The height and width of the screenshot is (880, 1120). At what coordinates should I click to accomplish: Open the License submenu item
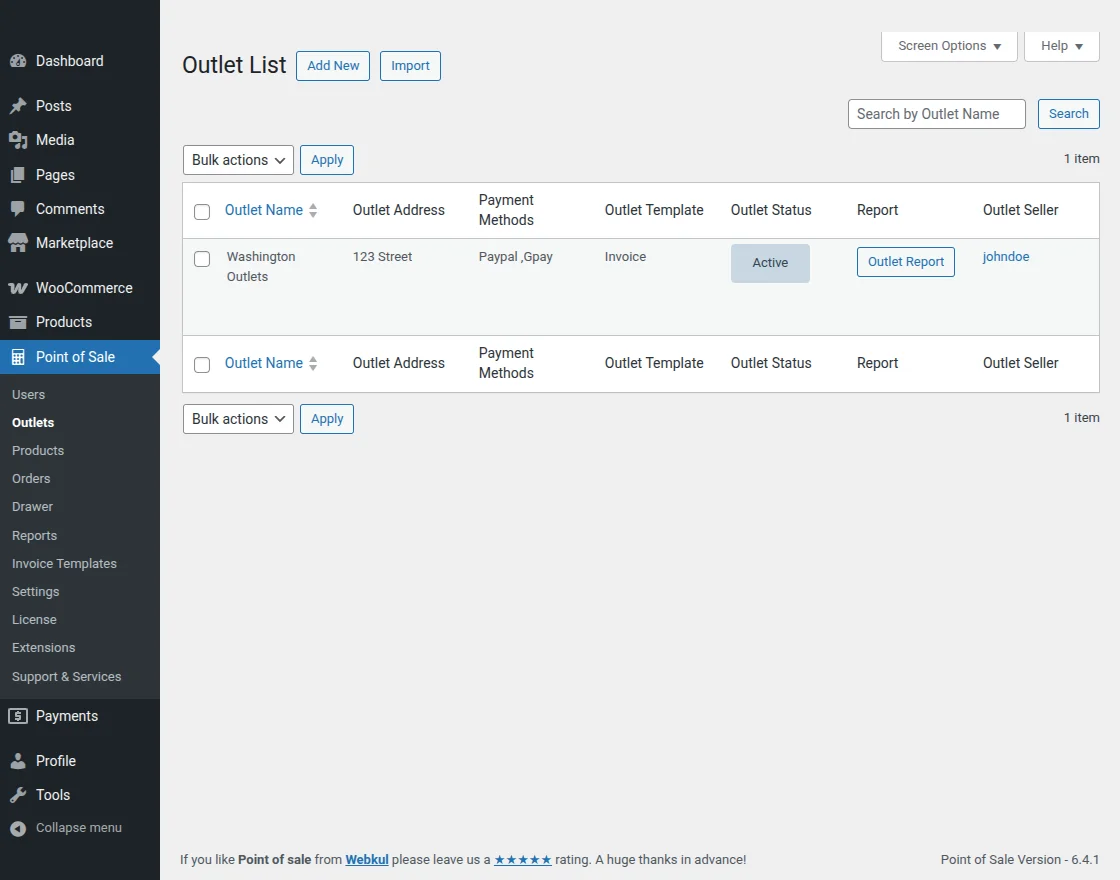click(x=34, y=619)
